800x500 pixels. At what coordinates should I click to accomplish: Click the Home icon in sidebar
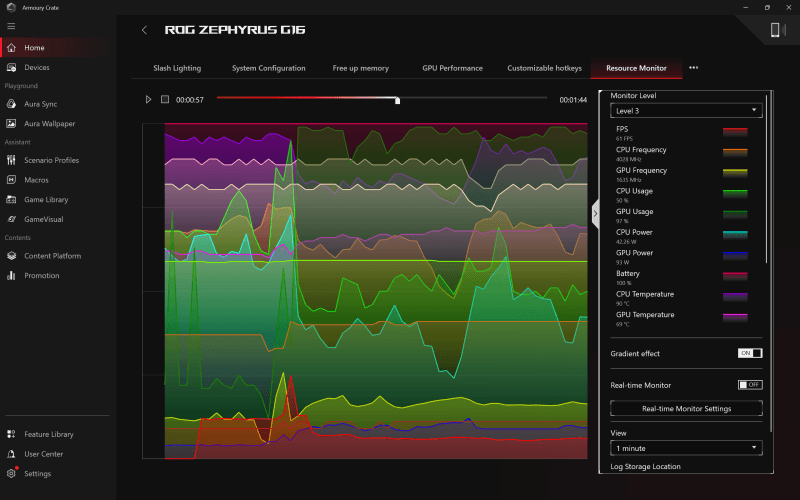pos(11,47)
